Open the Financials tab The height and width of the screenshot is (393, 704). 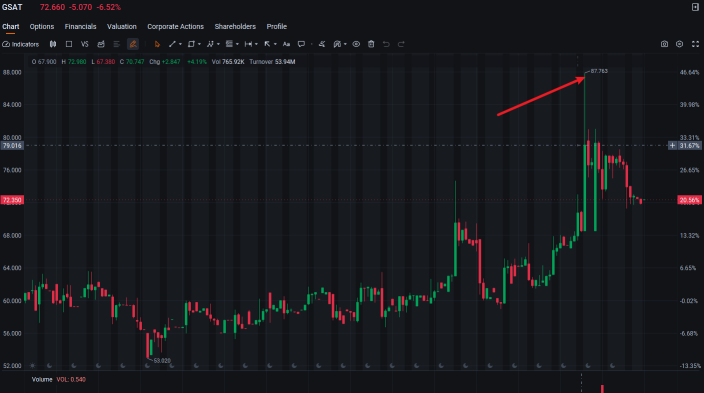click(80, 26)
